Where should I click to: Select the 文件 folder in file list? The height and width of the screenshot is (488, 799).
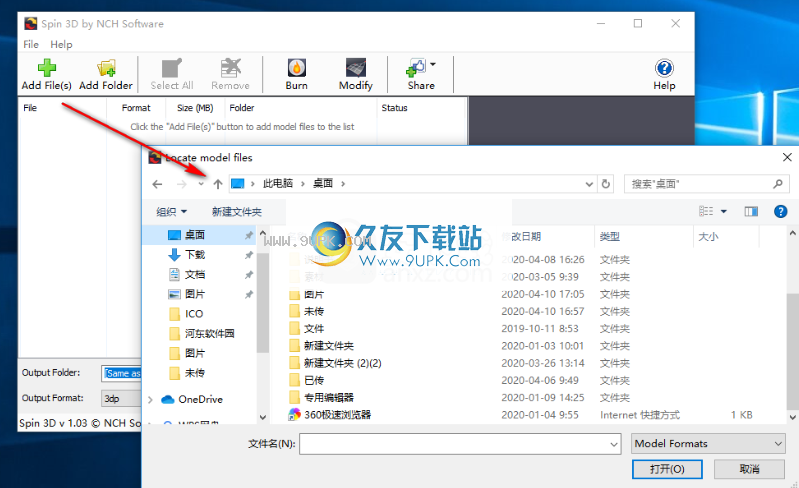tap(313, 329)
